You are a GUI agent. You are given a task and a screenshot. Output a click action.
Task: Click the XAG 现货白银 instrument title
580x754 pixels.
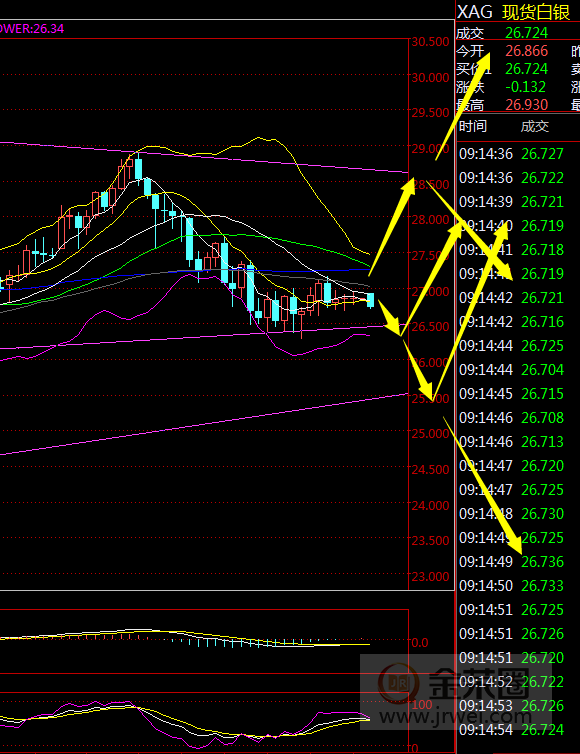[x=513, y=12]
